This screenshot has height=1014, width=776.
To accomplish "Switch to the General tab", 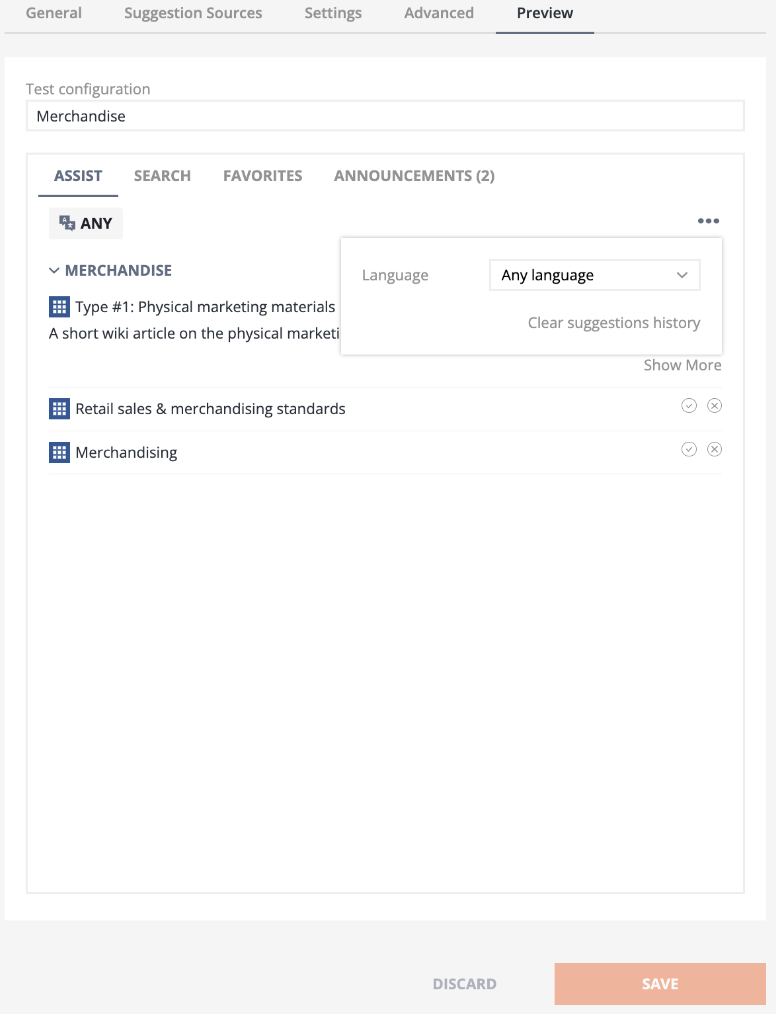I will pos(54,13).
